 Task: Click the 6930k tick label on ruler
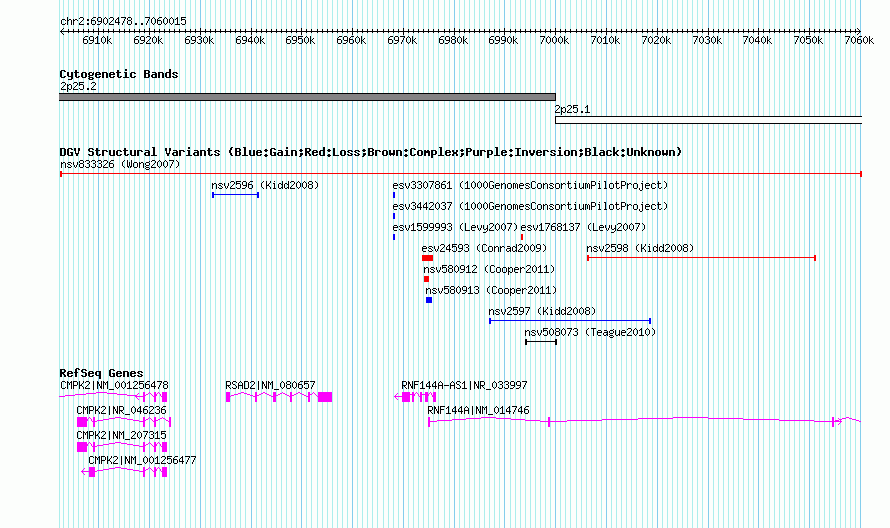(199, 40)
